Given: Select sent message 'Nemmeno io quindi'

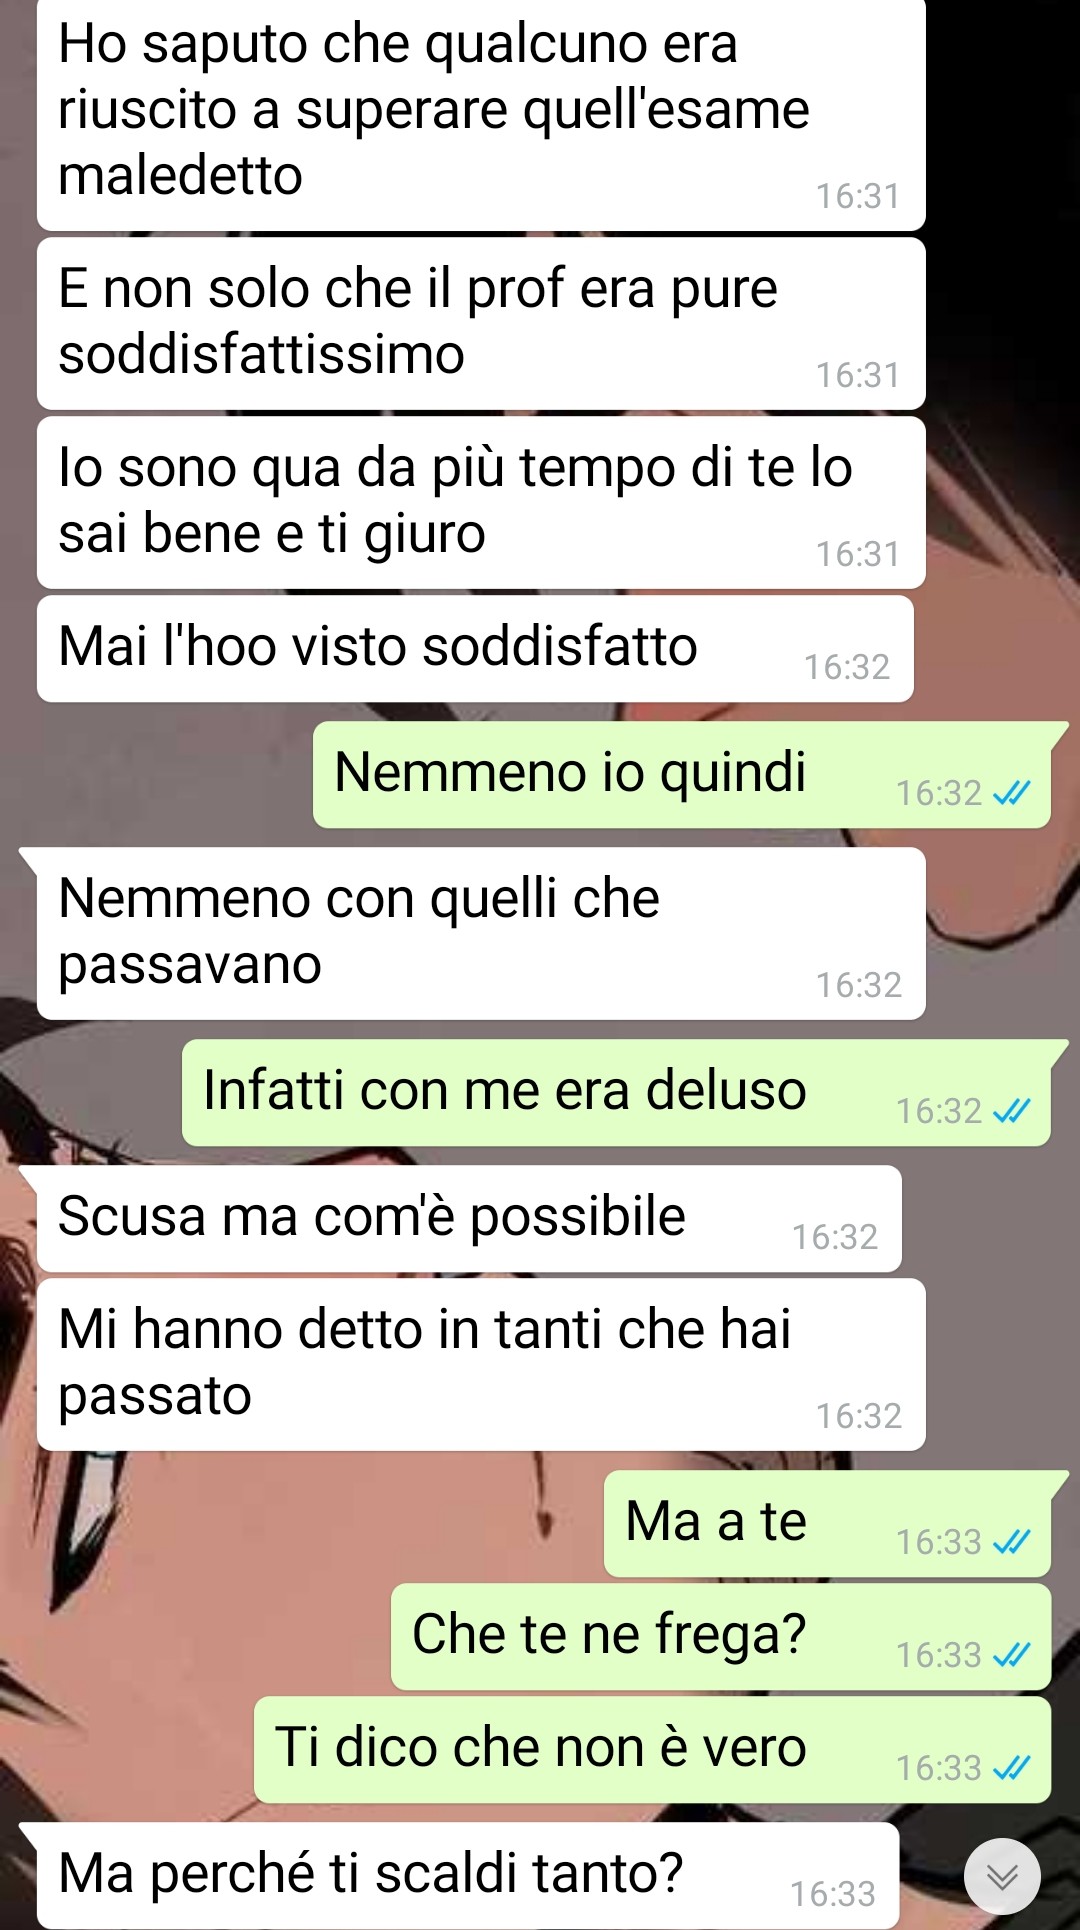Looking at the screenshot, I should [682, 774].
